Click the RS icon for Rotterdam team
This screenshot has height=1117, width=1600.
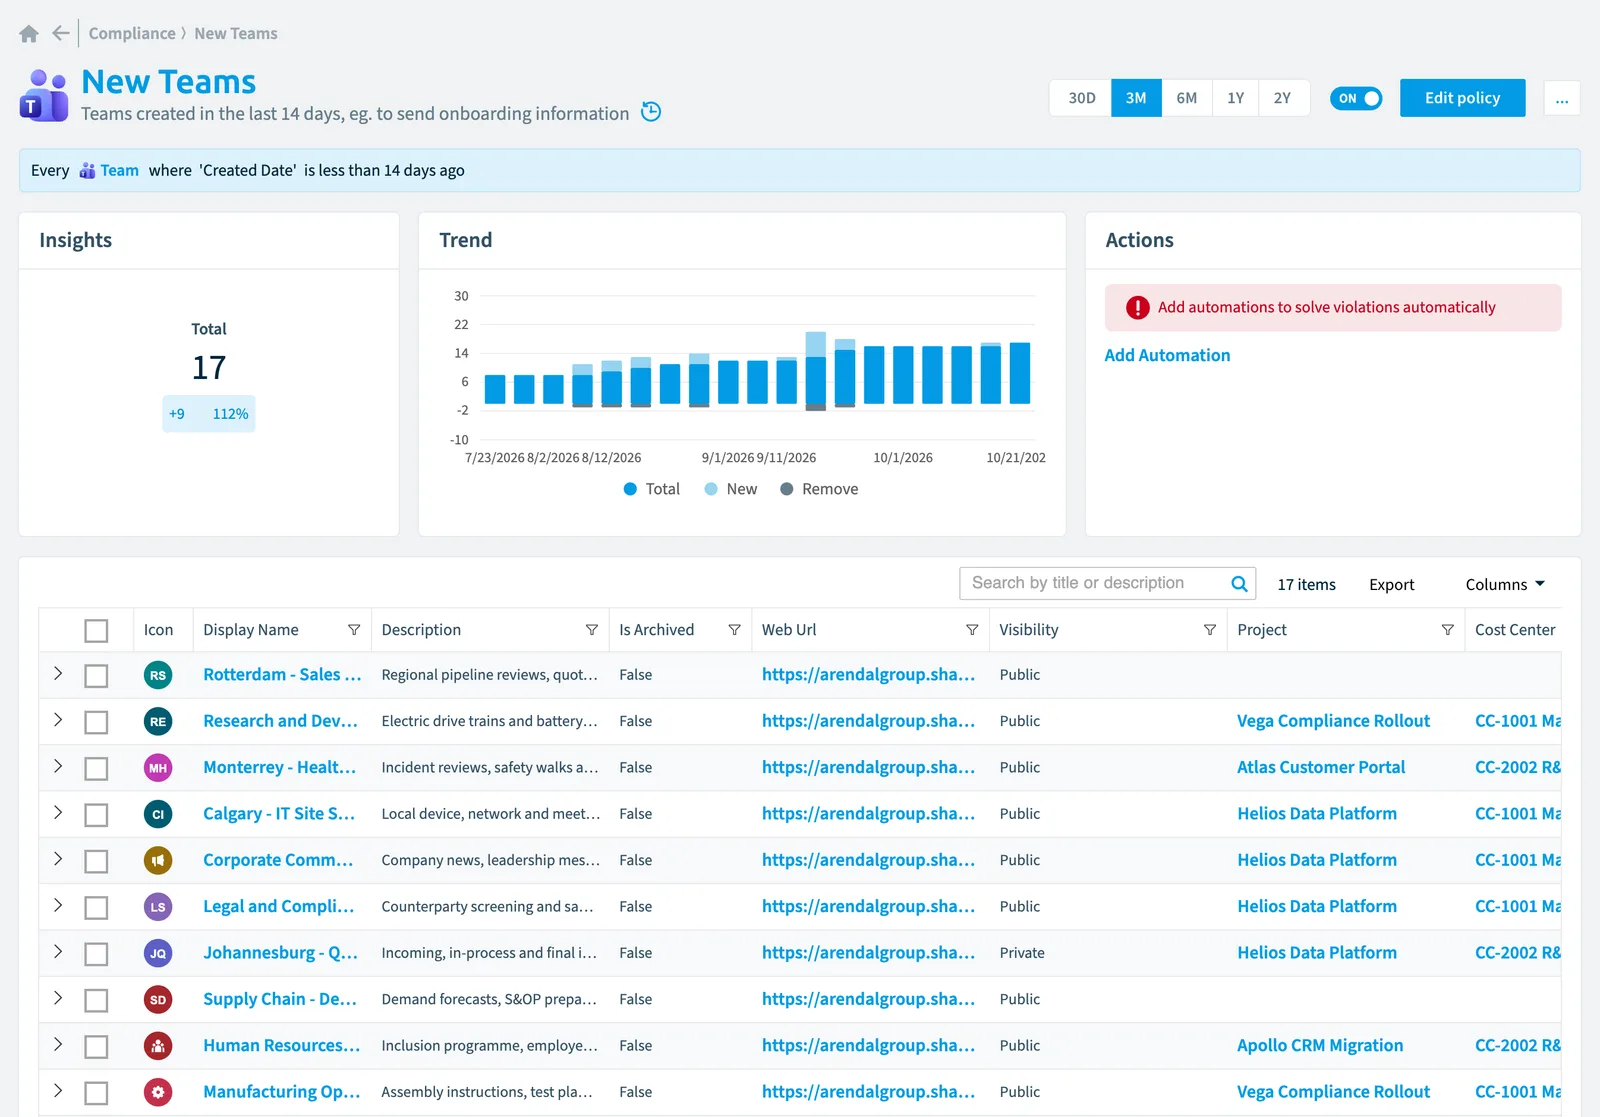(158, 676)
